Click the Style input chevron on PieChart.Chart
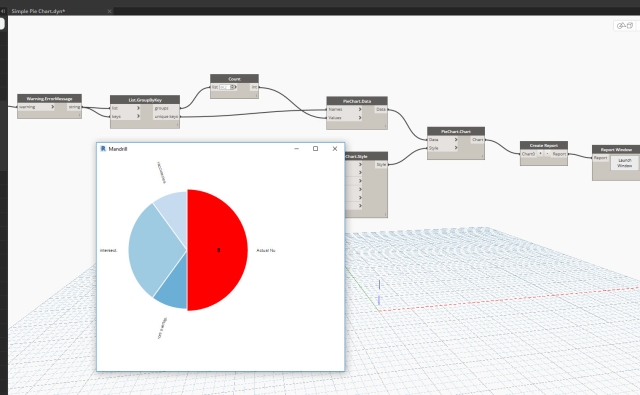640x395 pixels. 456,148
